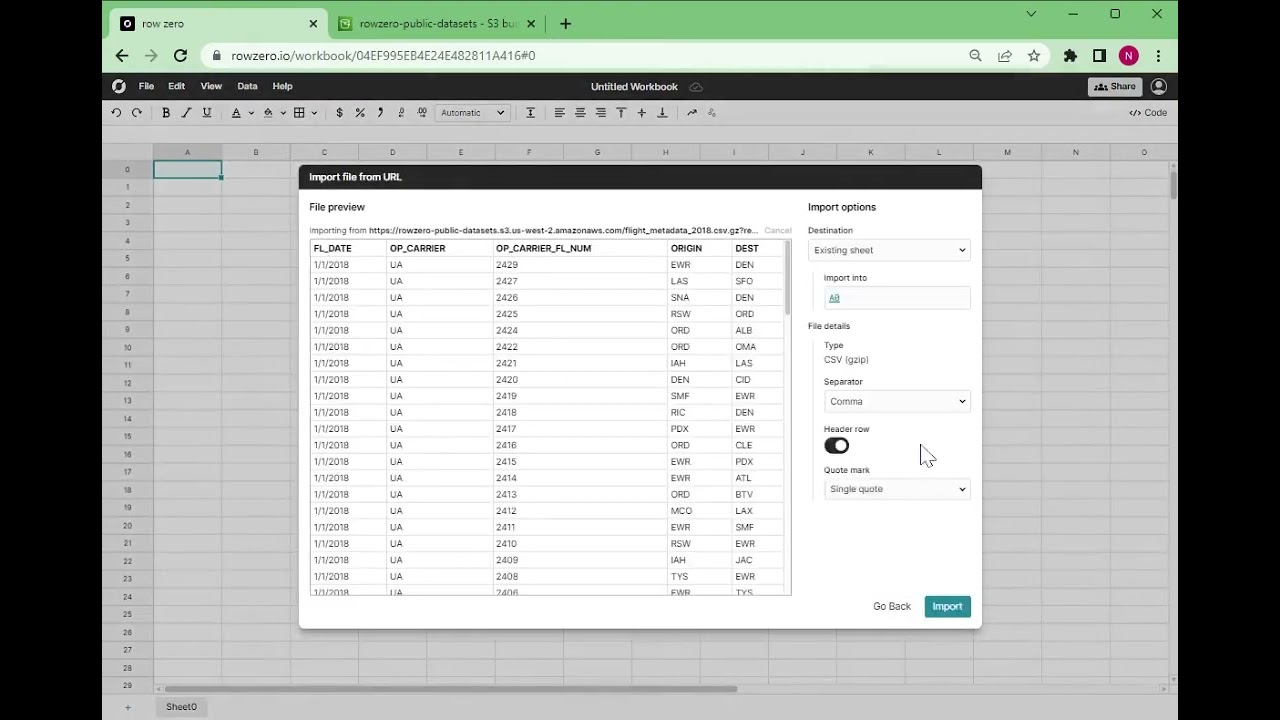Image resolution: width=1280 pixels, height=720 pixels.
Task: Decrease decimal places
Action: point(401,113)
